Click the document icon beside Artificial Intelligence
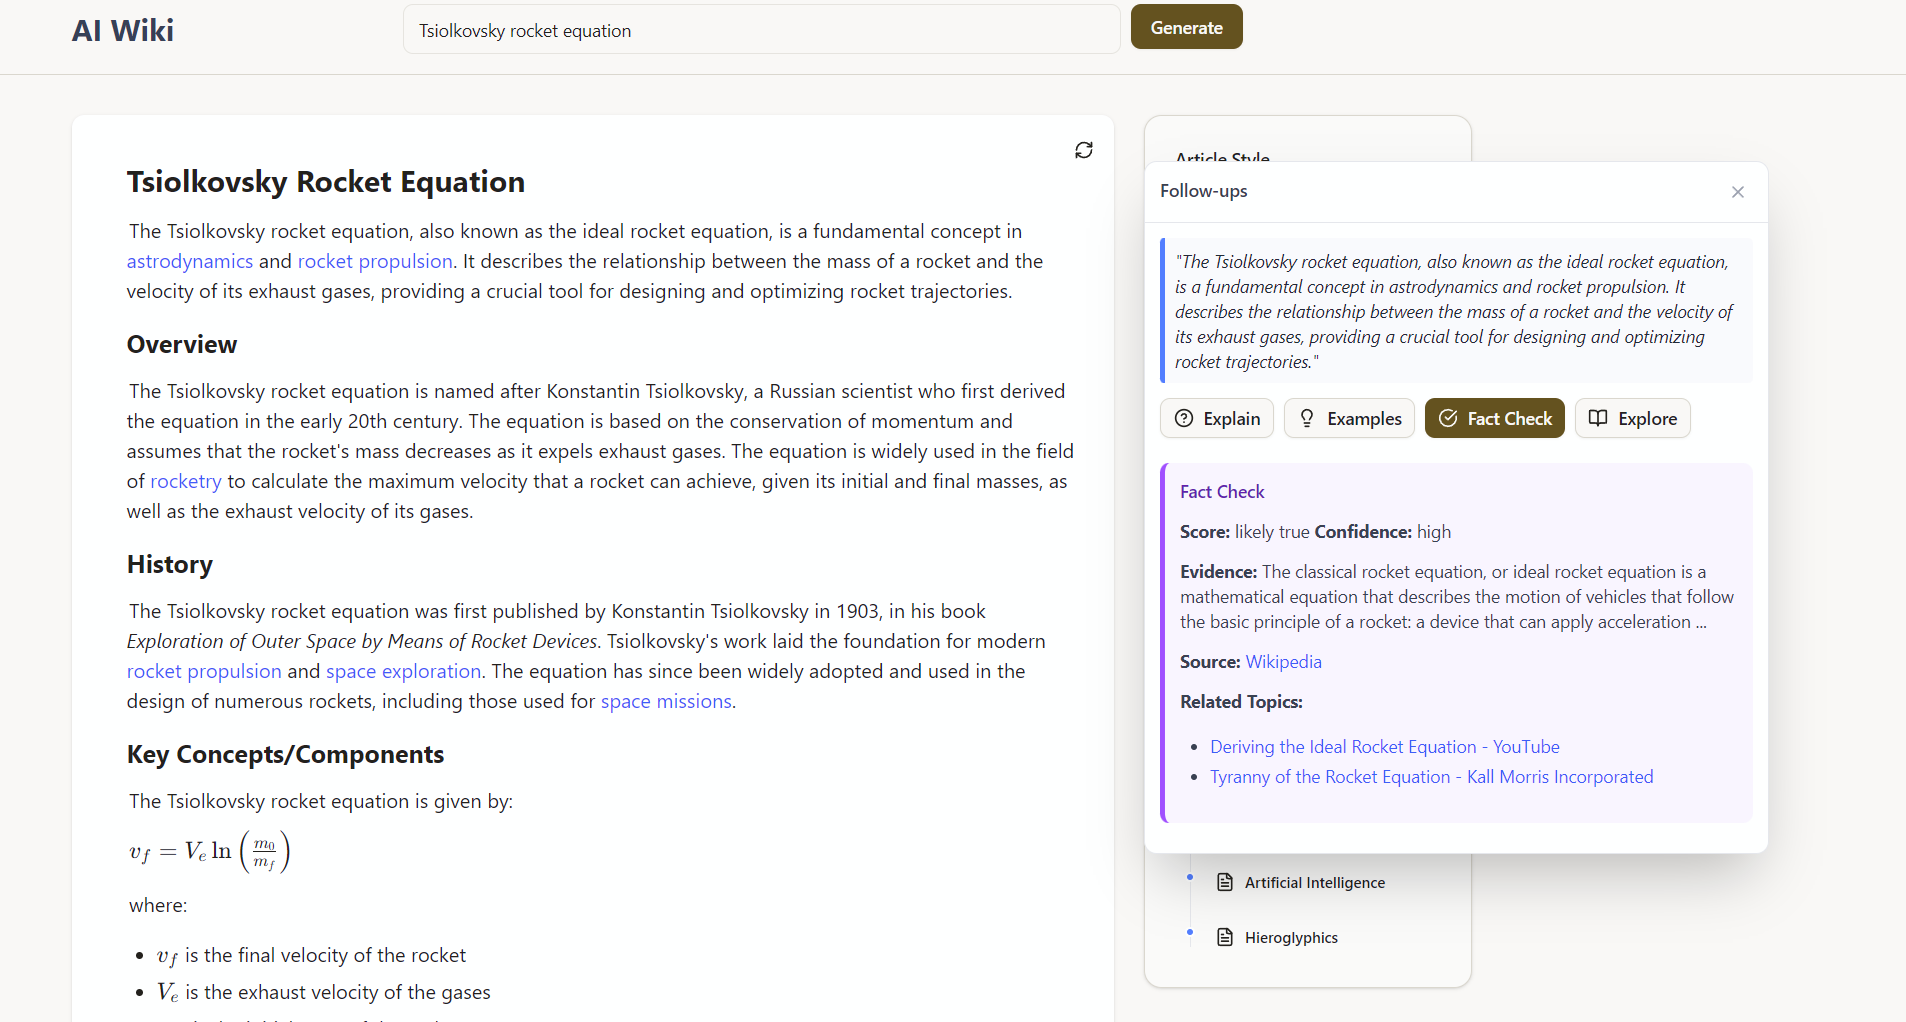The width and height of the screenshot is (1906, 1022). point(1225,882)
